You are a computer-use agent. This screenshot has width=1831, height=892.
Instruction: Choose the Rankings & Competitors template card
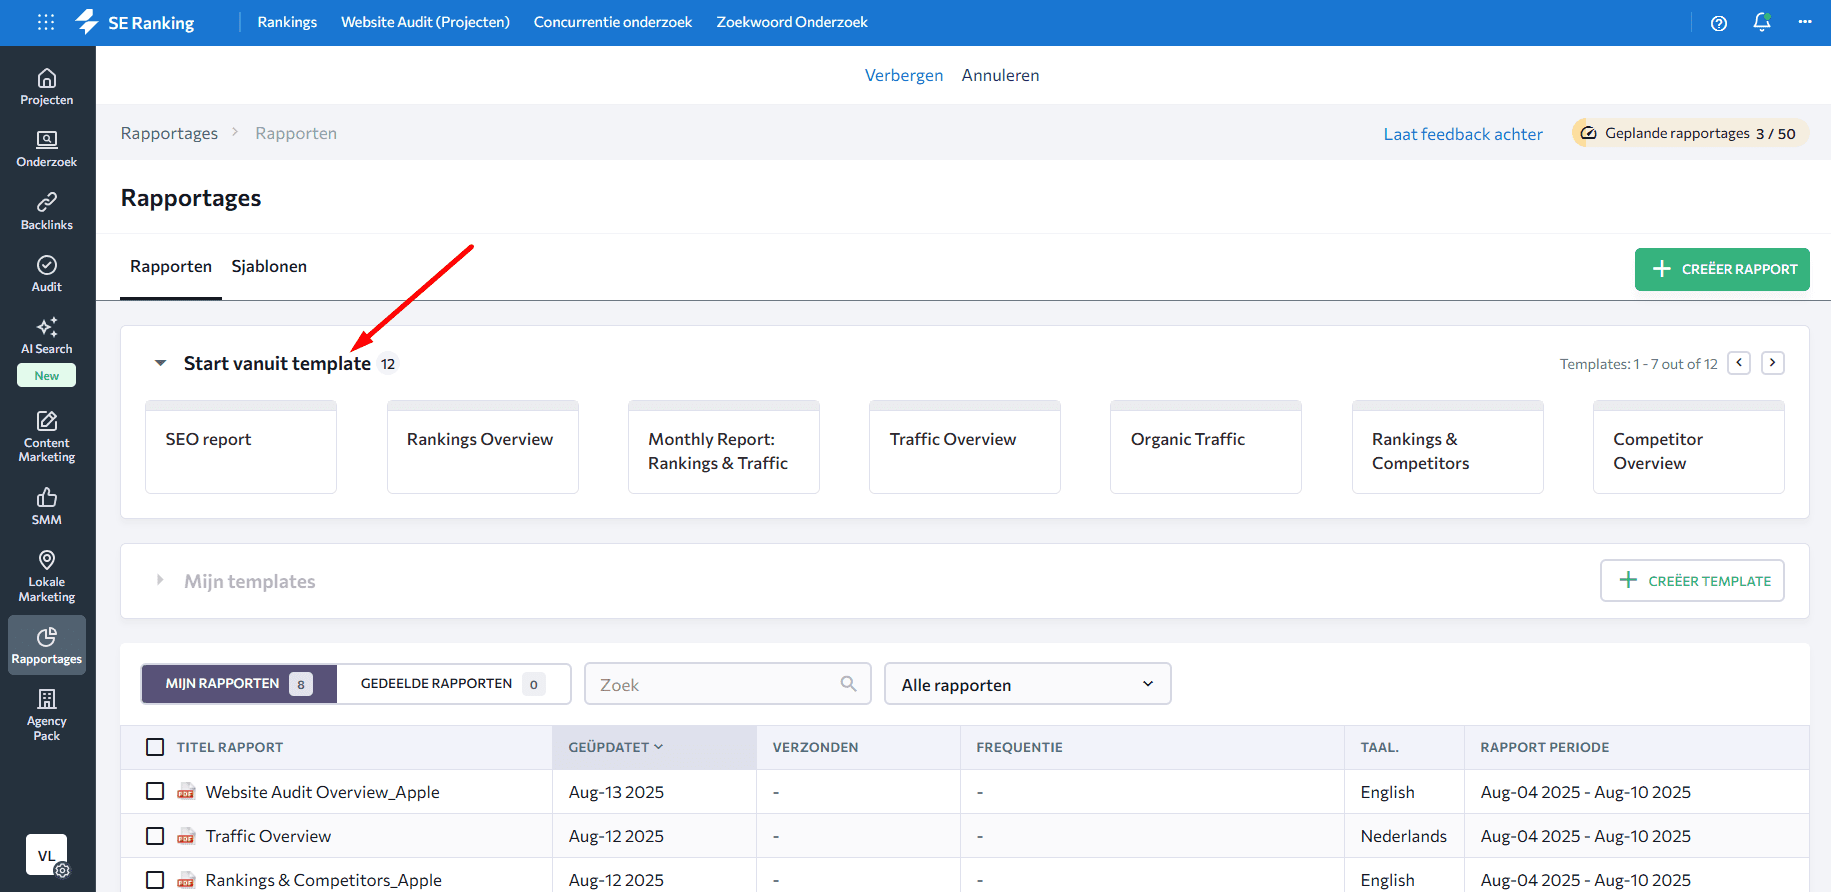[1448, 447]
